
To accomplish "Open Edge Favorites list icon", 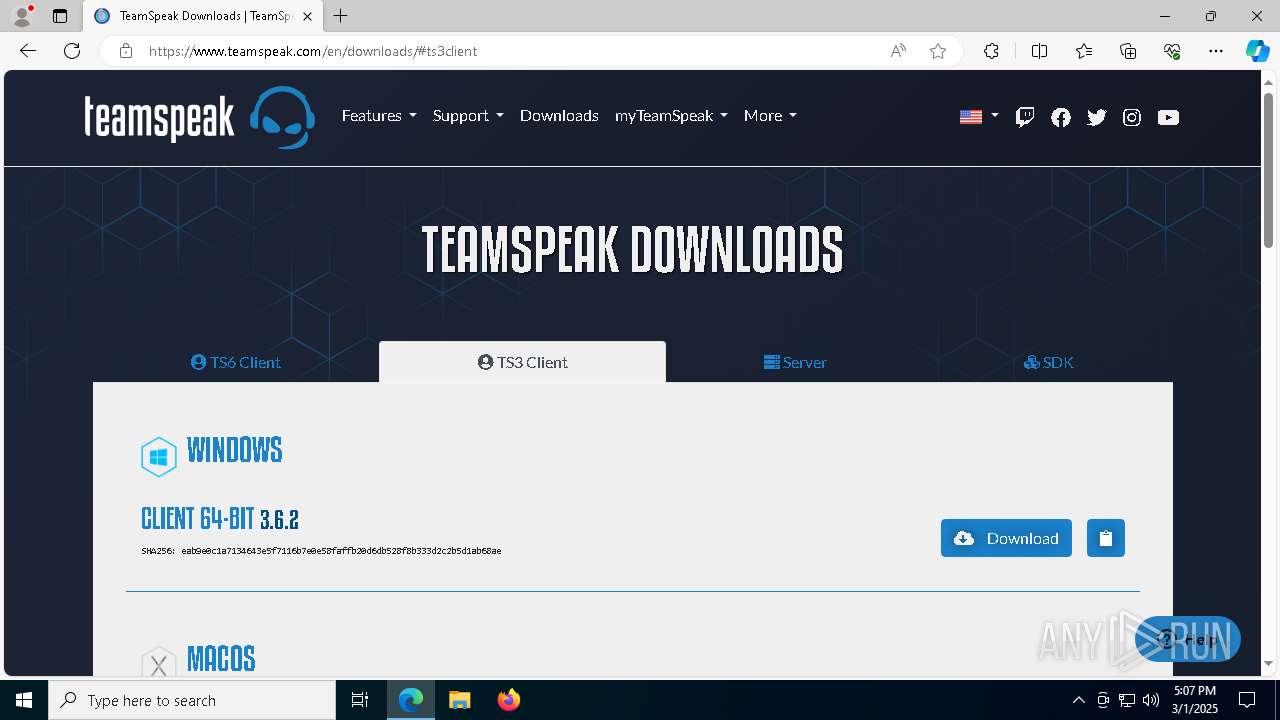I will click(x=1084, y=51).
